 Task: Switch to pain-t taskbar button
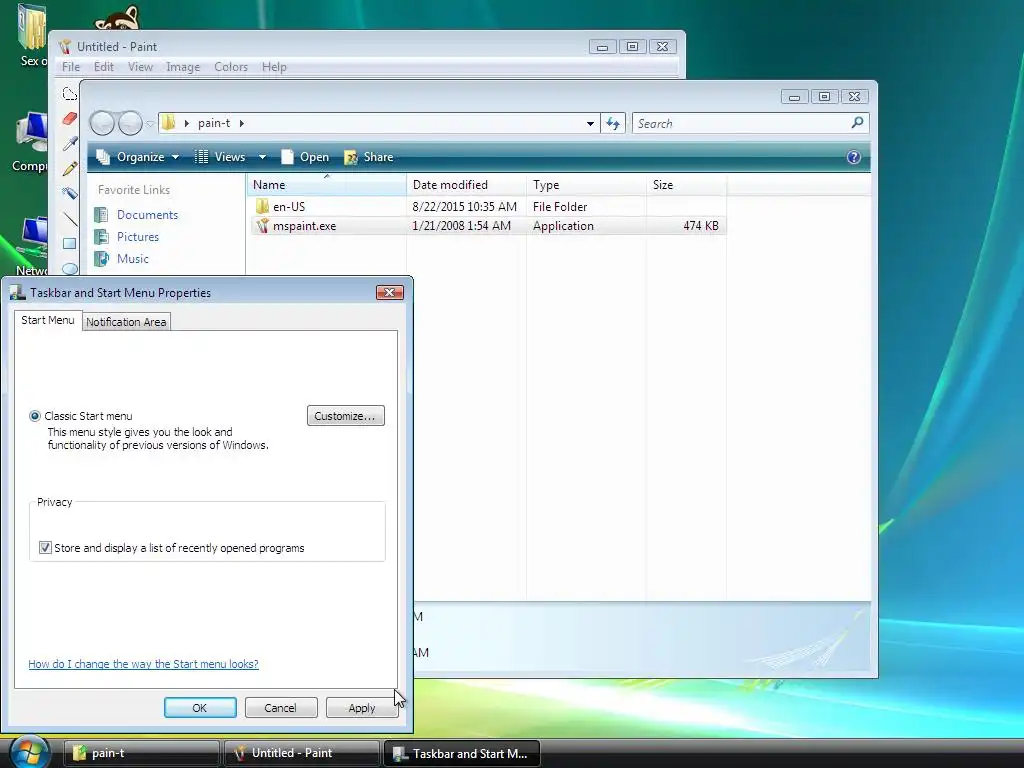141,753
